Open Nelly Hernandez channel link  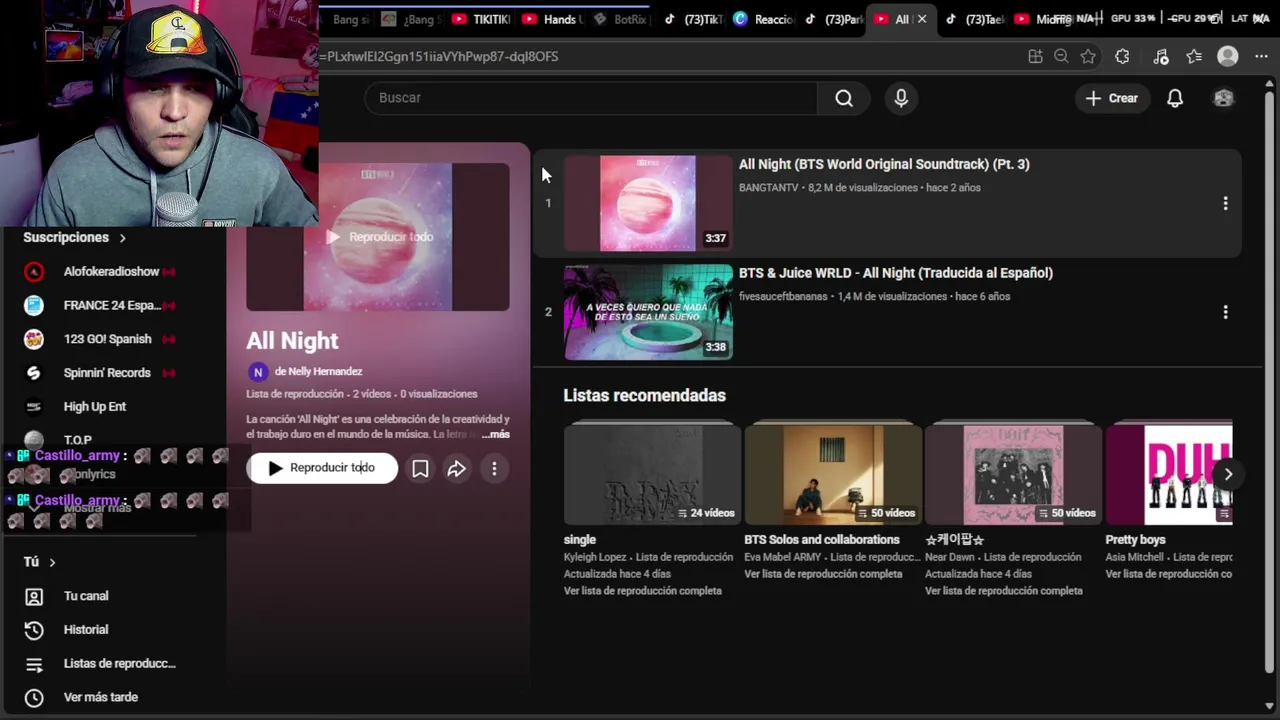click(x=318, y=371)
